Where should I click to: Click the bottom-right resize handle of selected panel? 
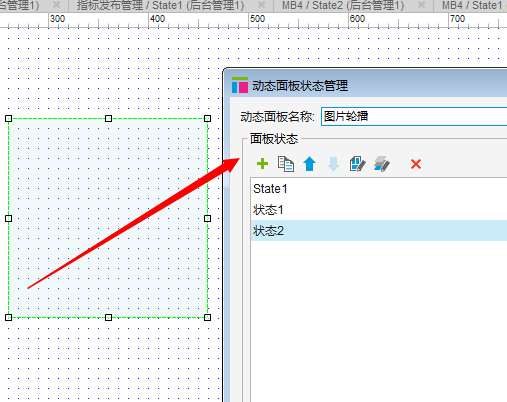(207, 317)
